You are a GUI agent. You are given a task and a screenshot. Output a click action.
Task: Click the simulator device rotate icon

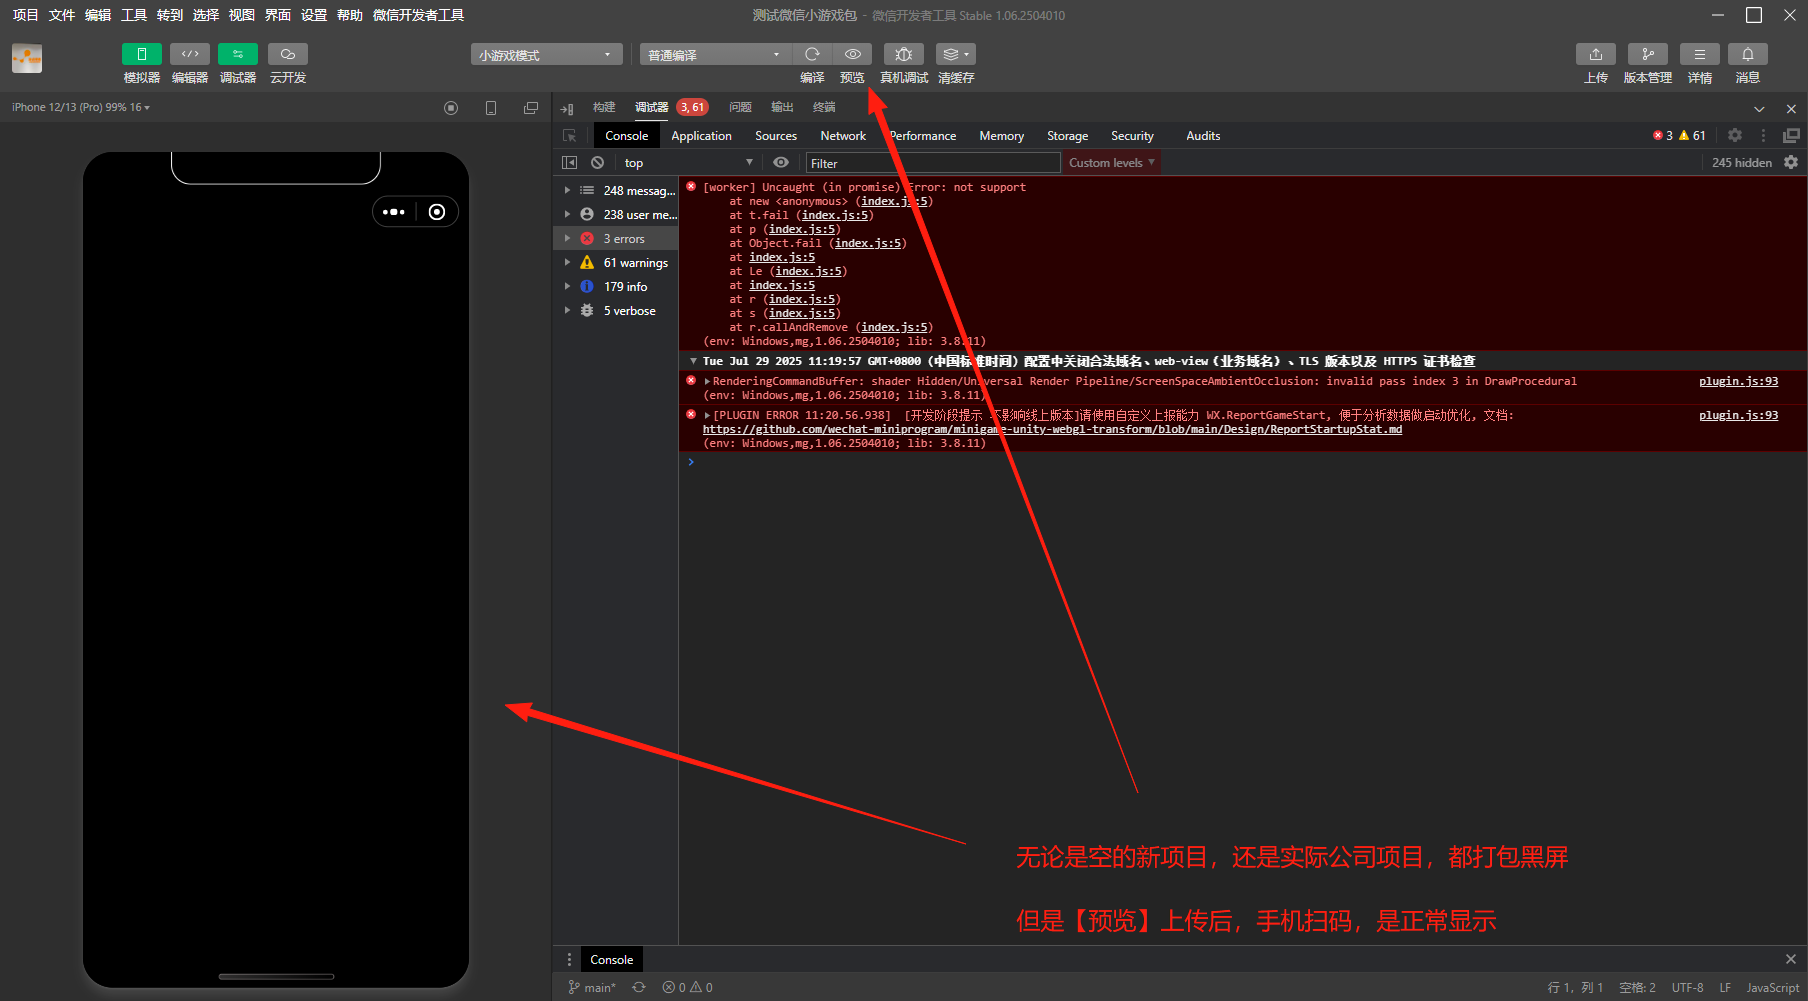[x=491, y=108]
